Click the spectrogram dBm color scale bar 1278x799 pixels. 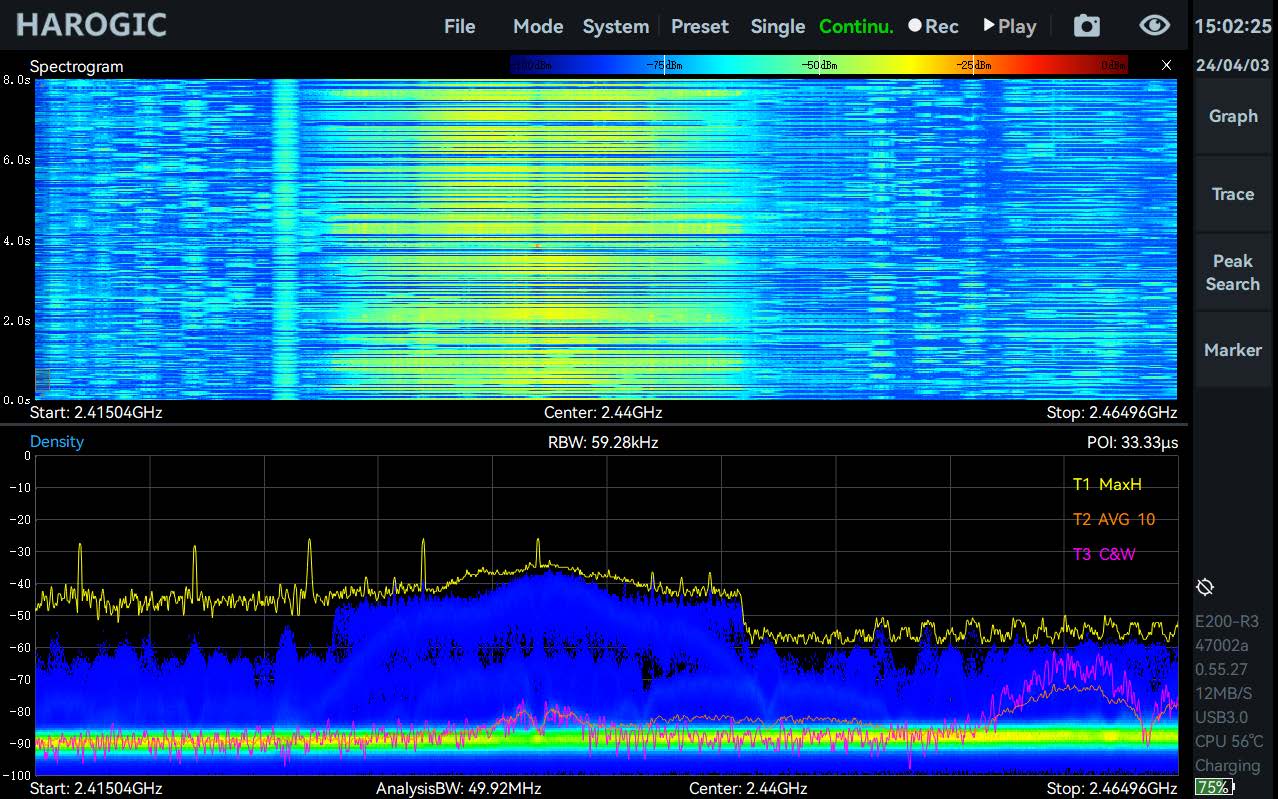(x=818, y=65)
